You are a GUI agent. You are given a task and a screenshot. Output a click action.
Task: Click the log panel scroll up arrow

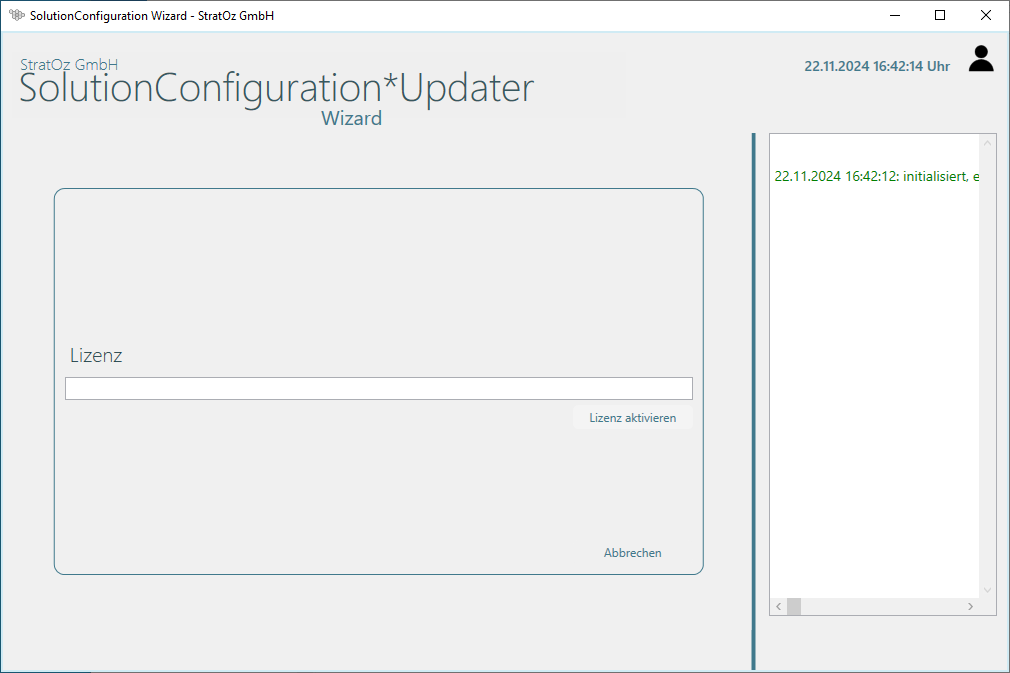(988, 143)
